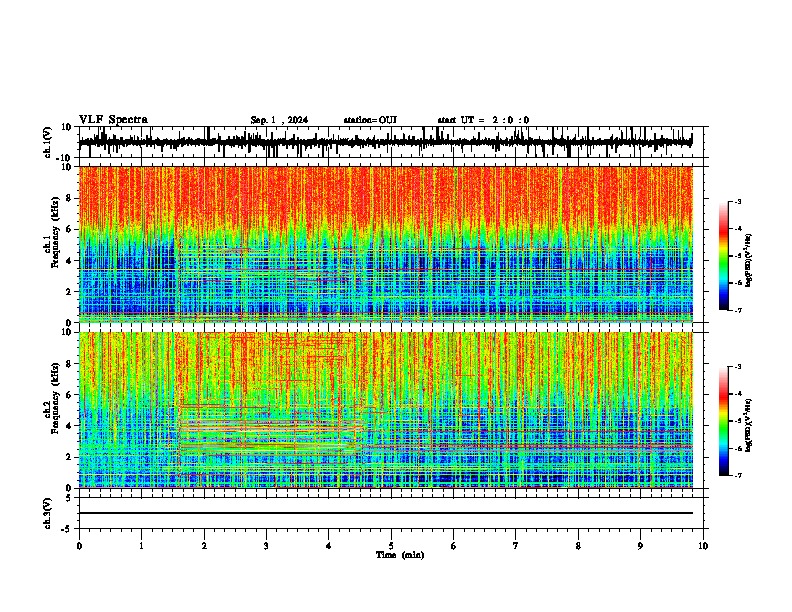Click the ch.2 color bar log PSD label
The width and height of the screenshot is (792, 612).
point(749,425)
